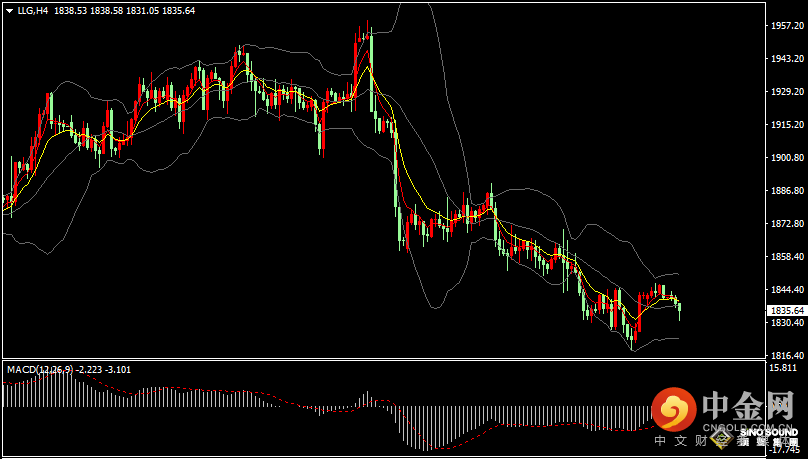Click the 1943.20 price axis label

pyautogui.click(x=784, y=59)
